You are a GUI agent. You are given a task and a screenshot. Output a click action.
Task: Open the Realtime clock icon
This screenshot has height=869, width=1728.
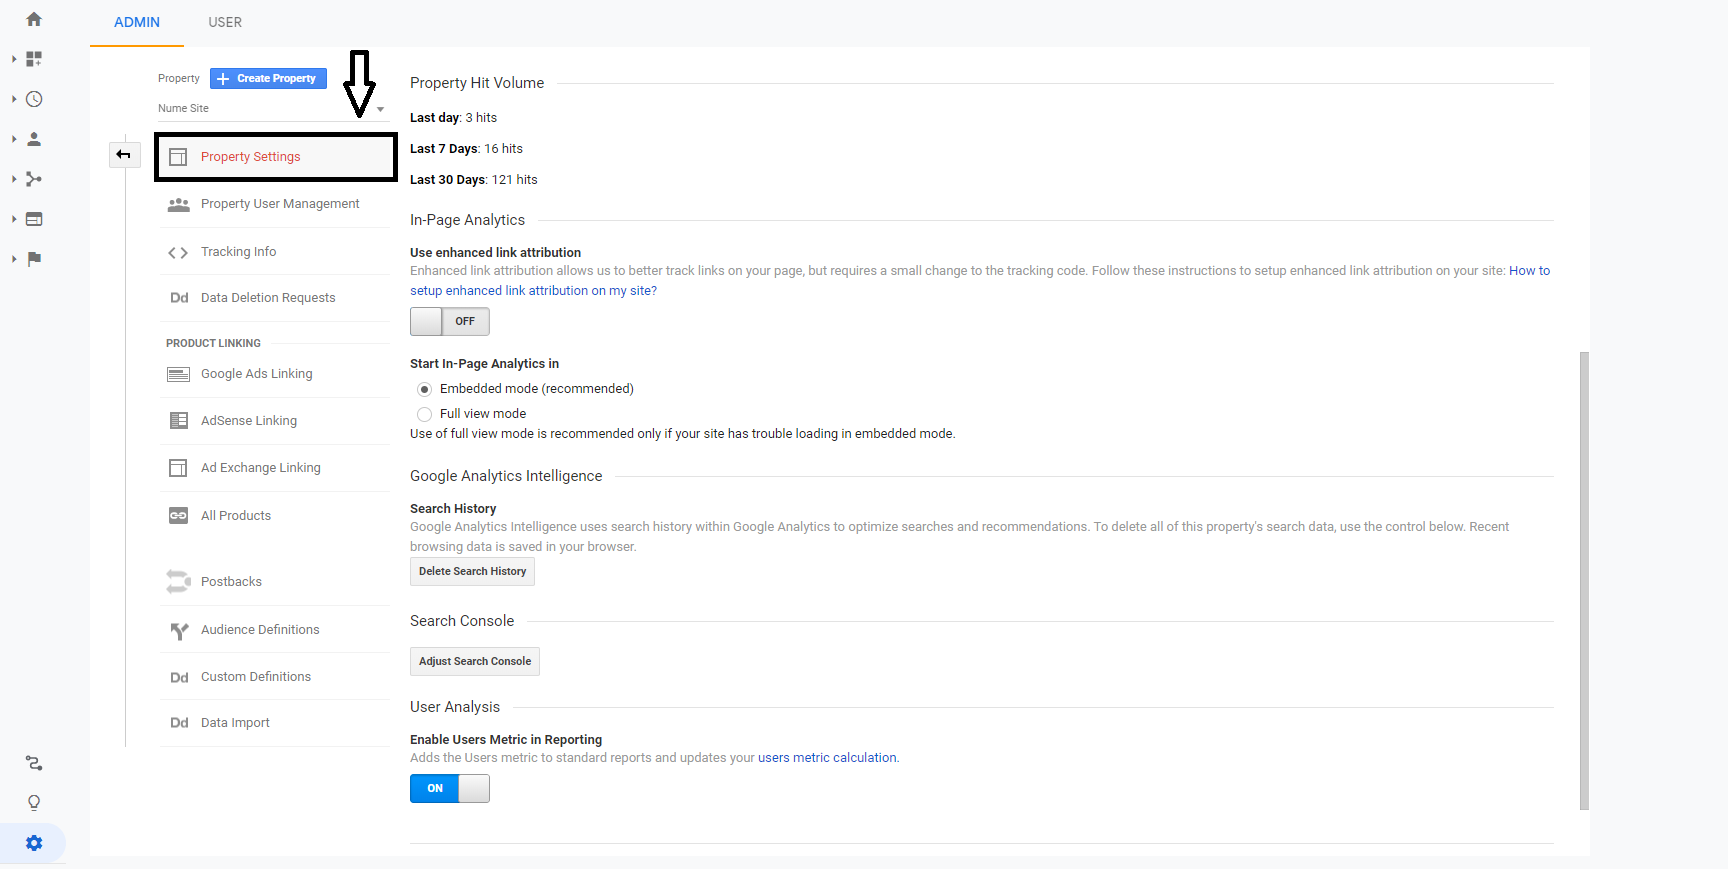point(34,99)
